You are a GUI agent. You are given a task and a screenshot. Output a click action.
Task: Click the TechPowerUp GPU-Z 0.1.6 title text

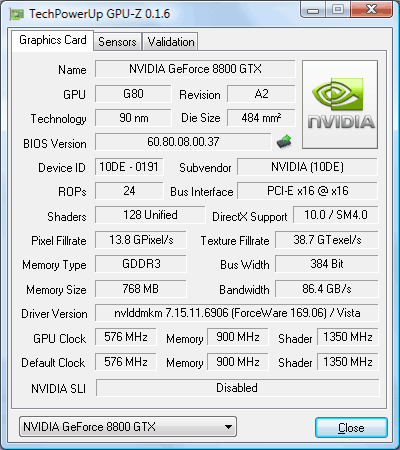(99, 14)
